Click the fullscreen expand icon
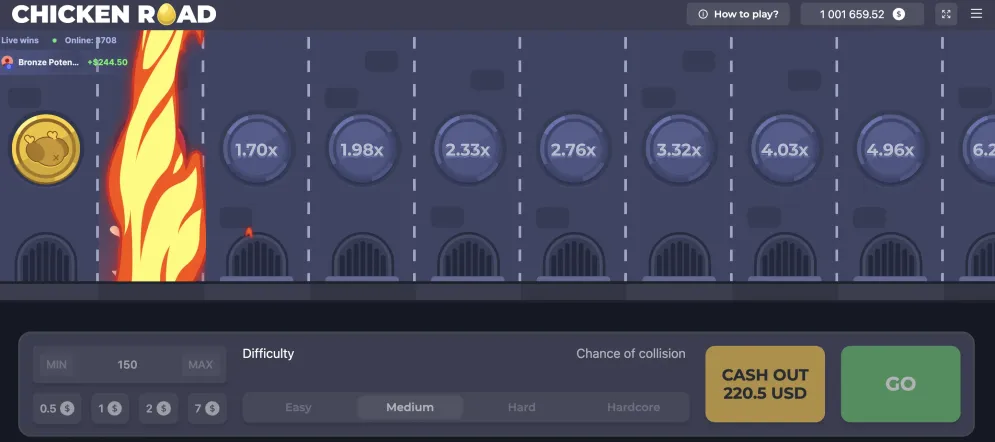The image size is (995, 442). click(946, 14)
